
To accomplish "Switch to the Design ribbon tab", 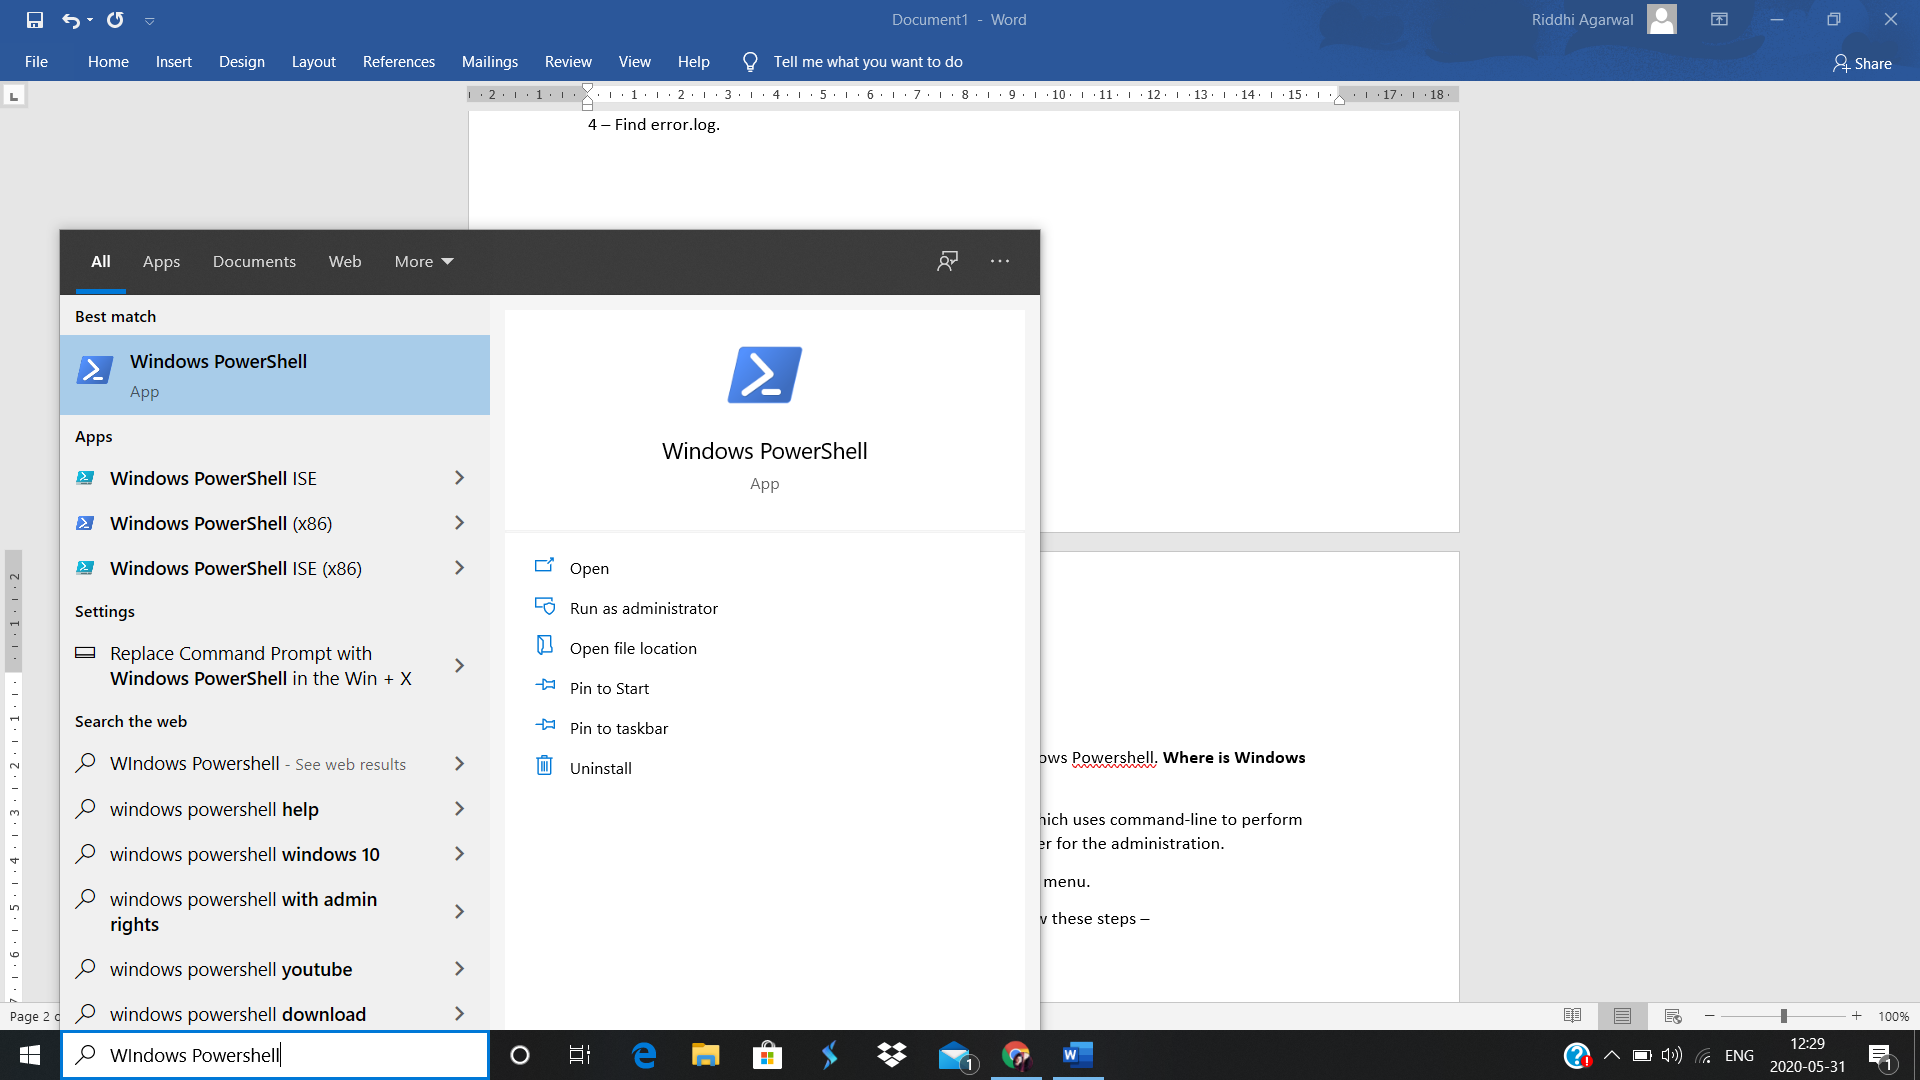I will click(242, 62).
